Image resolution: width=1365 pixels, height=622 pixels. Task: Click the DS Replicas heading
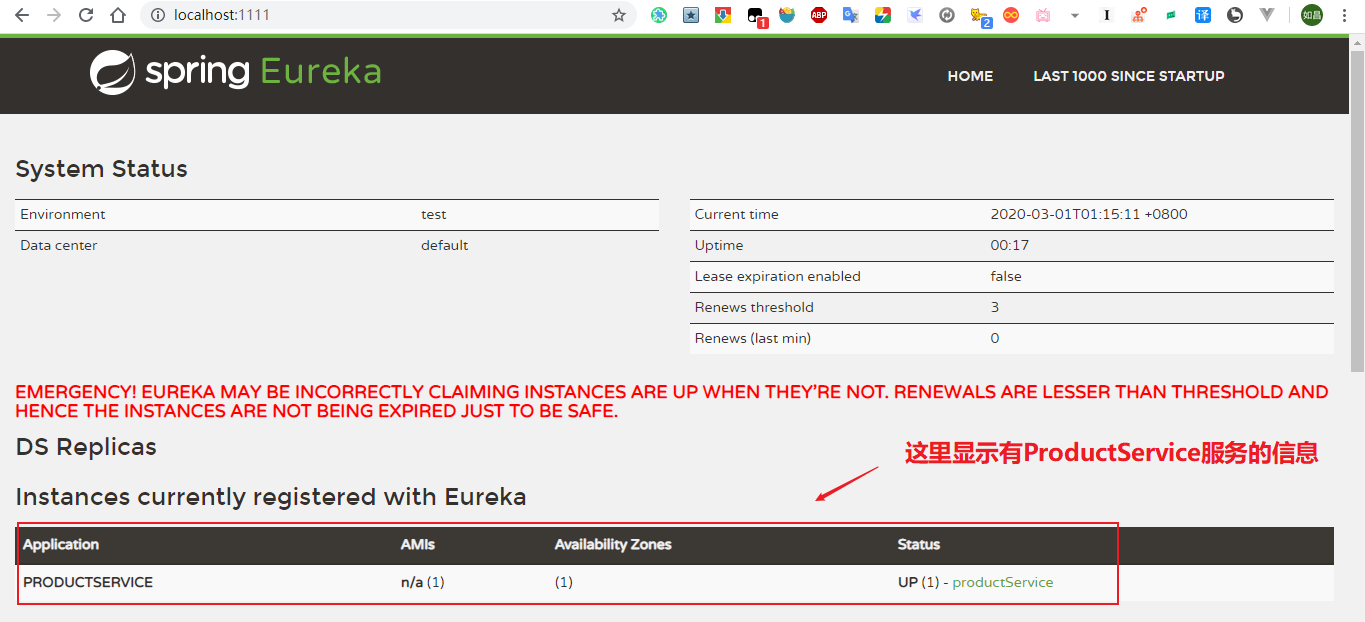point(86,447)
